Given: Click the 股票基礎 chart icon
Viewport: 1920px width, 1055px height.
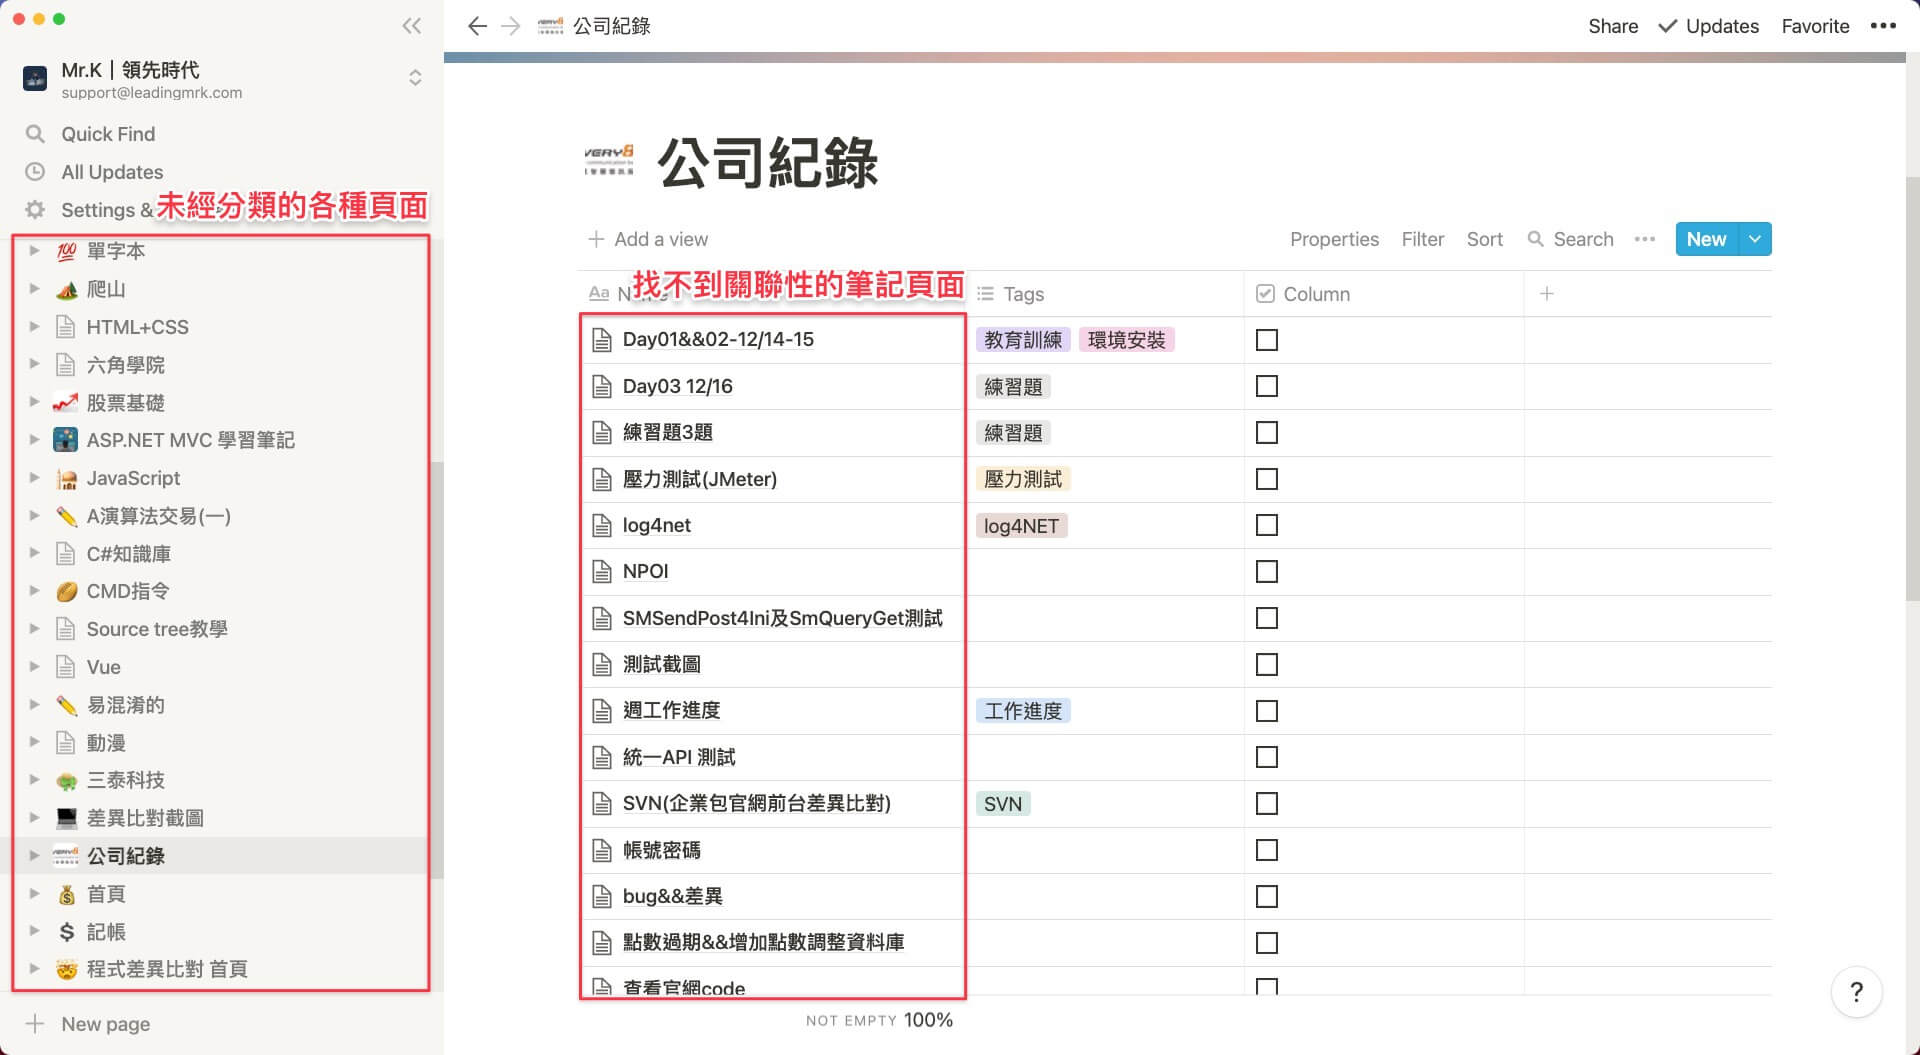Looking at the screenshot, I should point(66,403).
